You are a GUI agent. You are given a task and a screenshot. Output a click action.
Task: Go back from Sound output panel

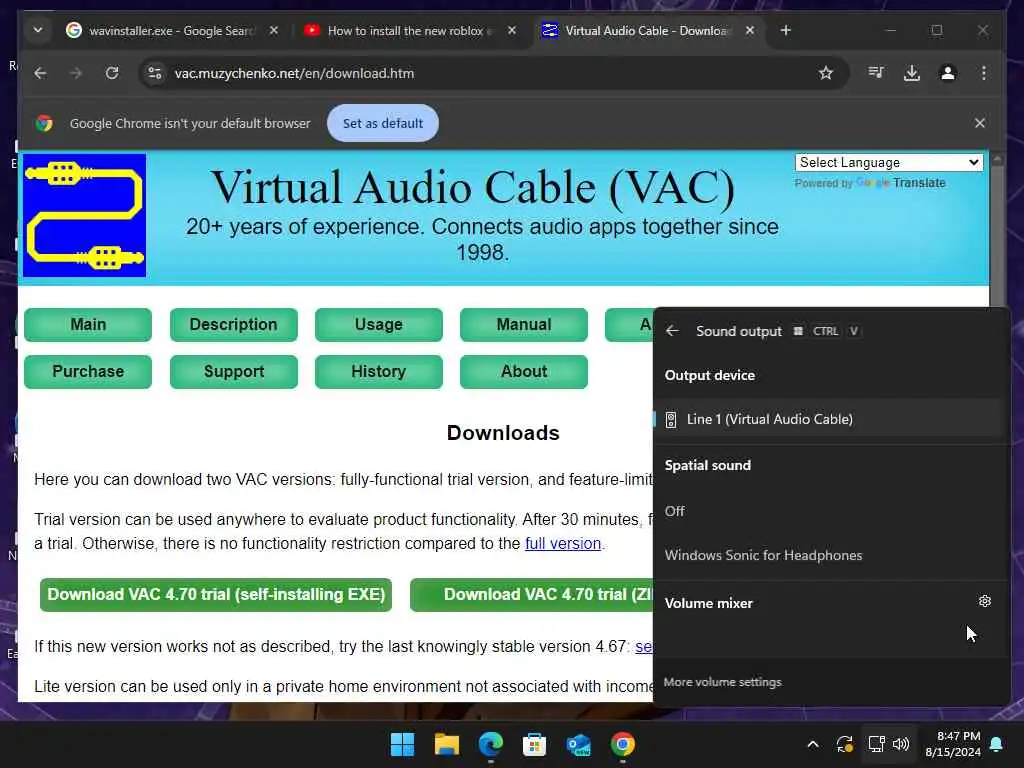672,331
